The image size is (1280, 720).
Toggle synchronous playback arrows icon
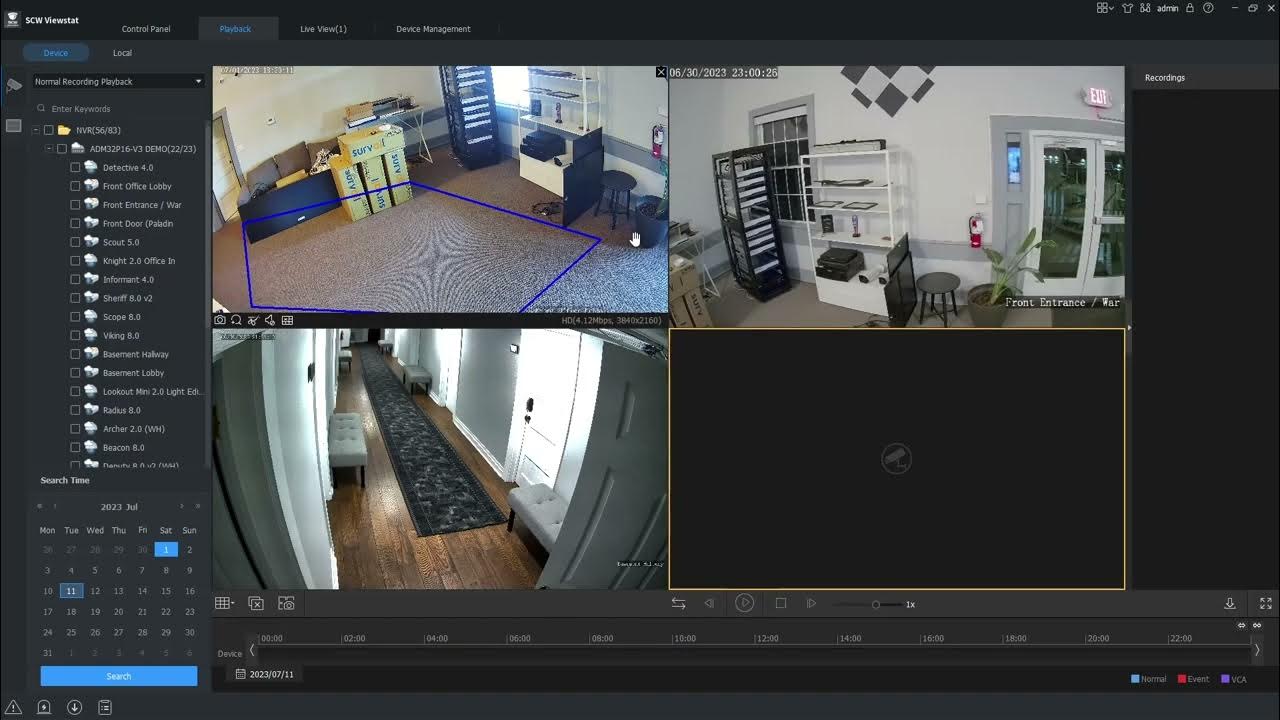coord(678,603)
